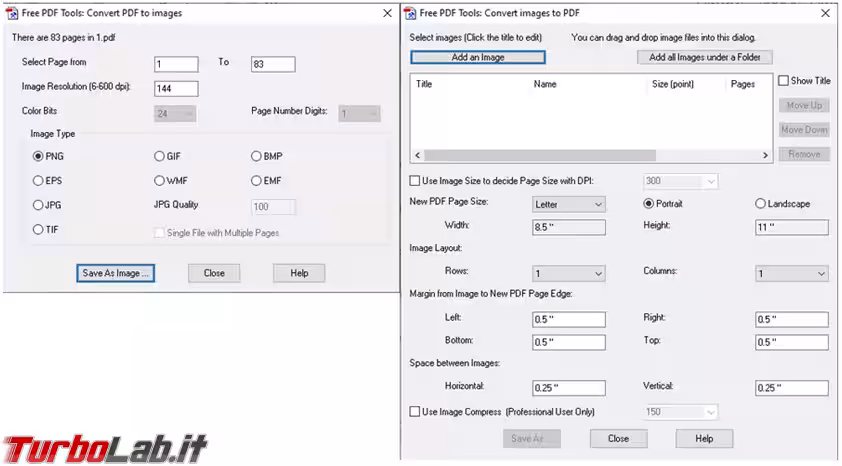Open the image compress 150 dropdown
The height and width of the screenshot is (466, 842).
680,412
